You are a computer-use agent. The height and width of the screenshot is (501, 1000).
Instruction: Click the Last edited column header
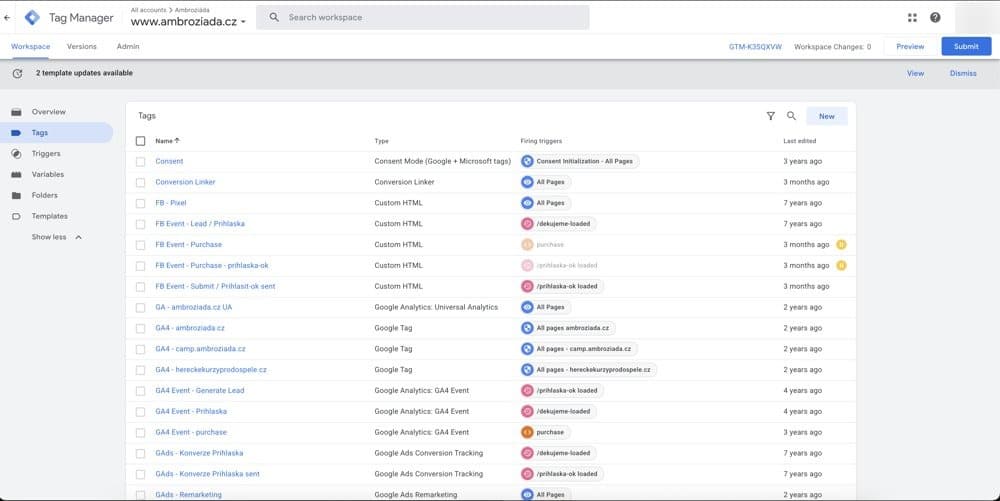pos(800,141)
